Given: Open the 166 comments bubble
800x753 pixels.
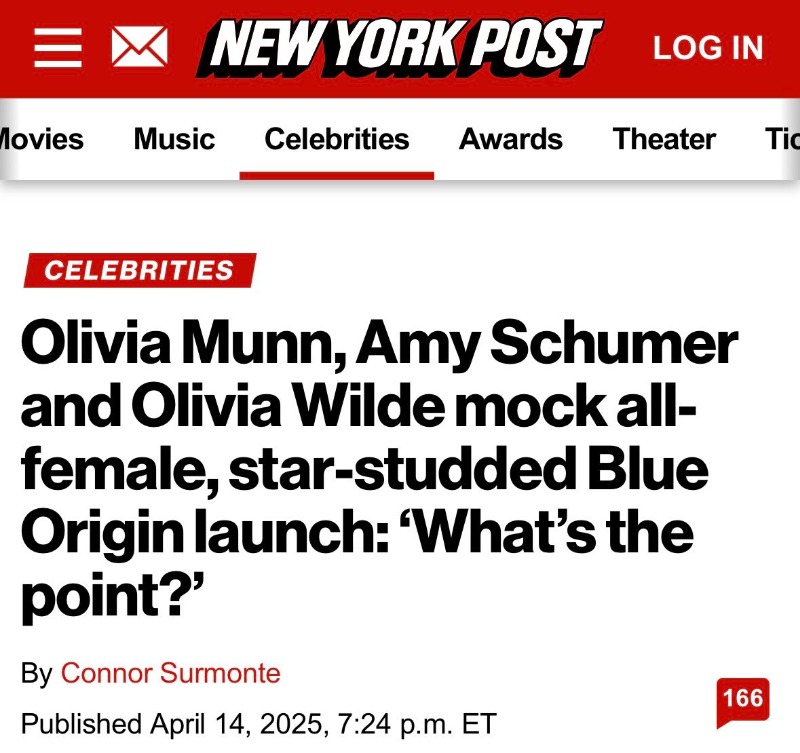Looking at the screenshot, I should pyautogui.click(x=742, y=697).
